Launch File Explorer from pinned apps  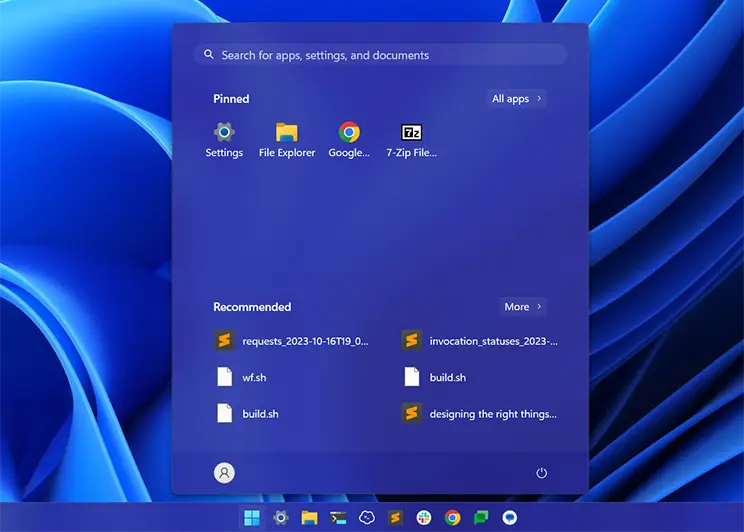click(287, 139)
